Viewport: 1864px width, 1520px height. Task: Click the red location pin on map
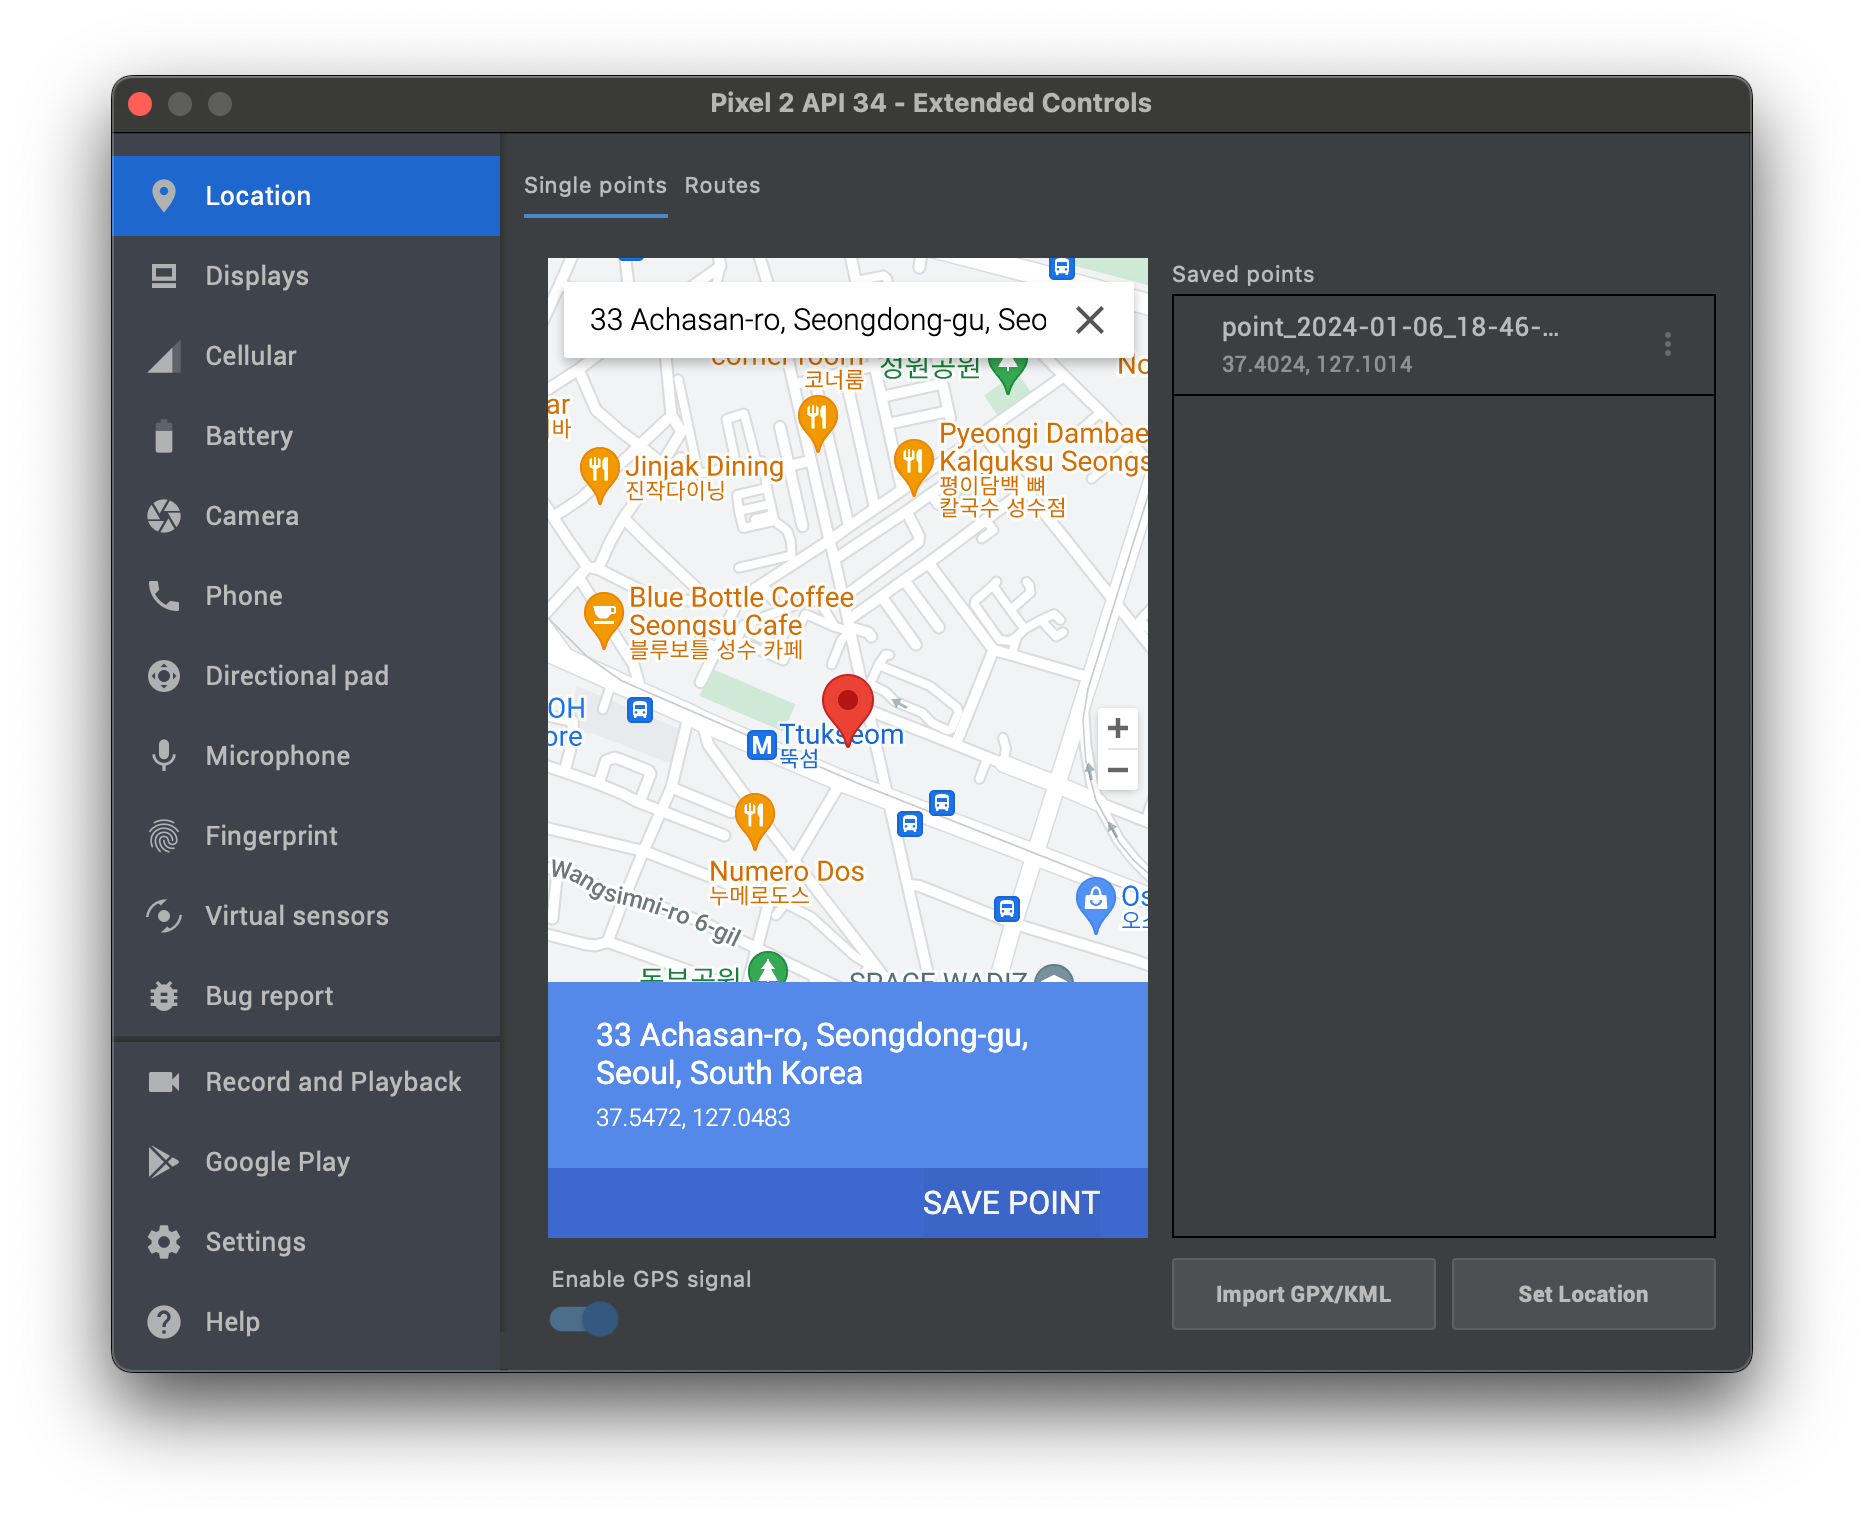click(x=848, y=708)
